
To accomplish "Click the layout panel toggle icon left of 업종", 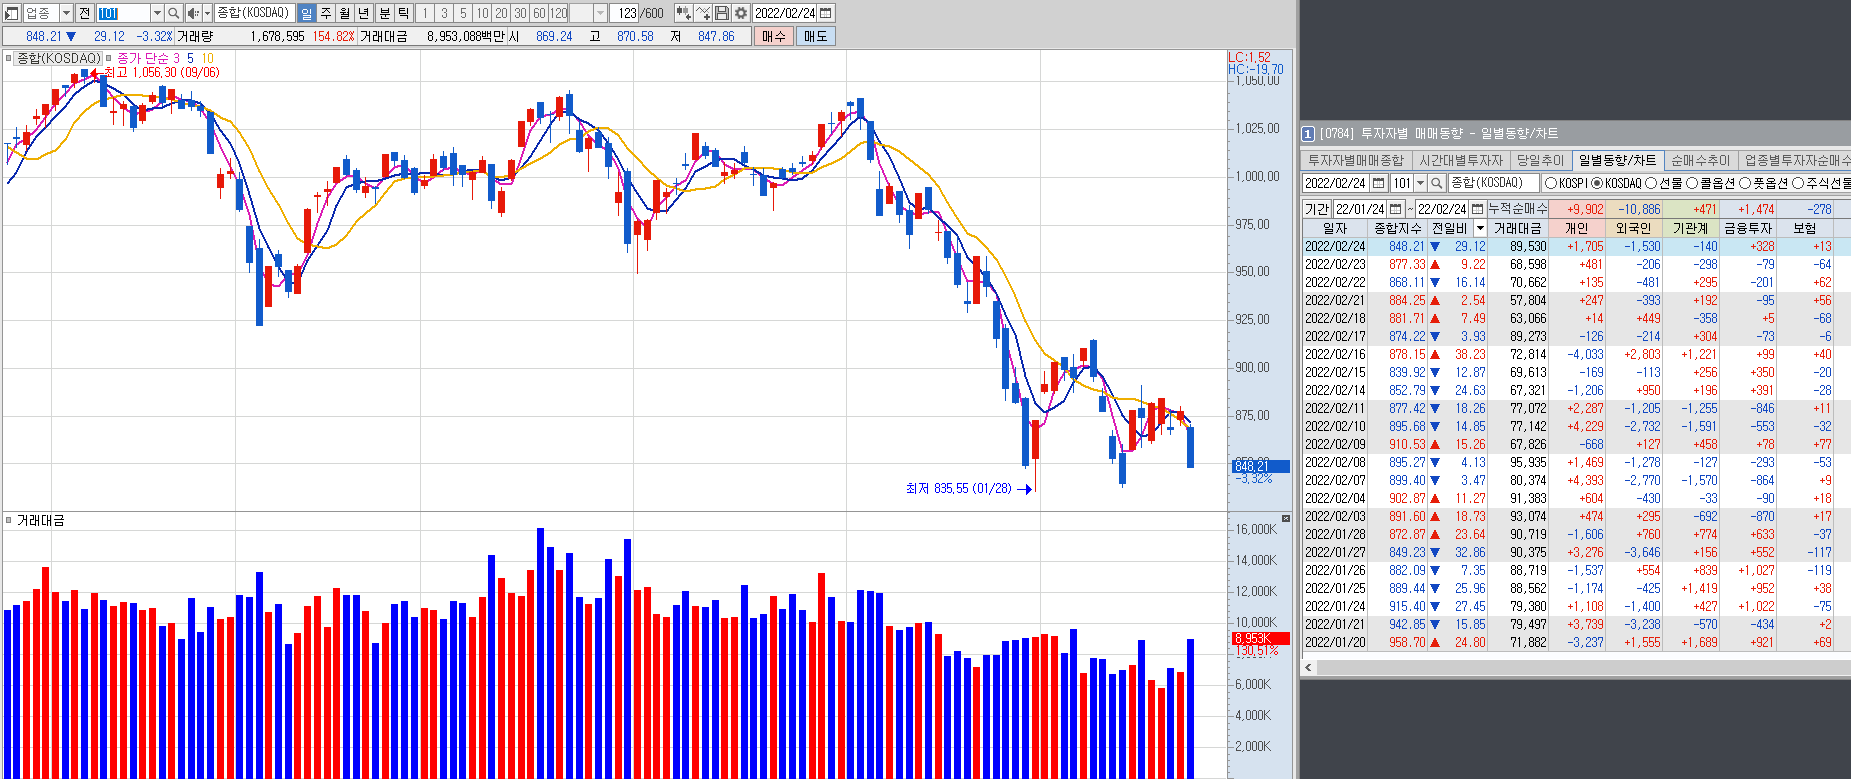I will 11,13.
